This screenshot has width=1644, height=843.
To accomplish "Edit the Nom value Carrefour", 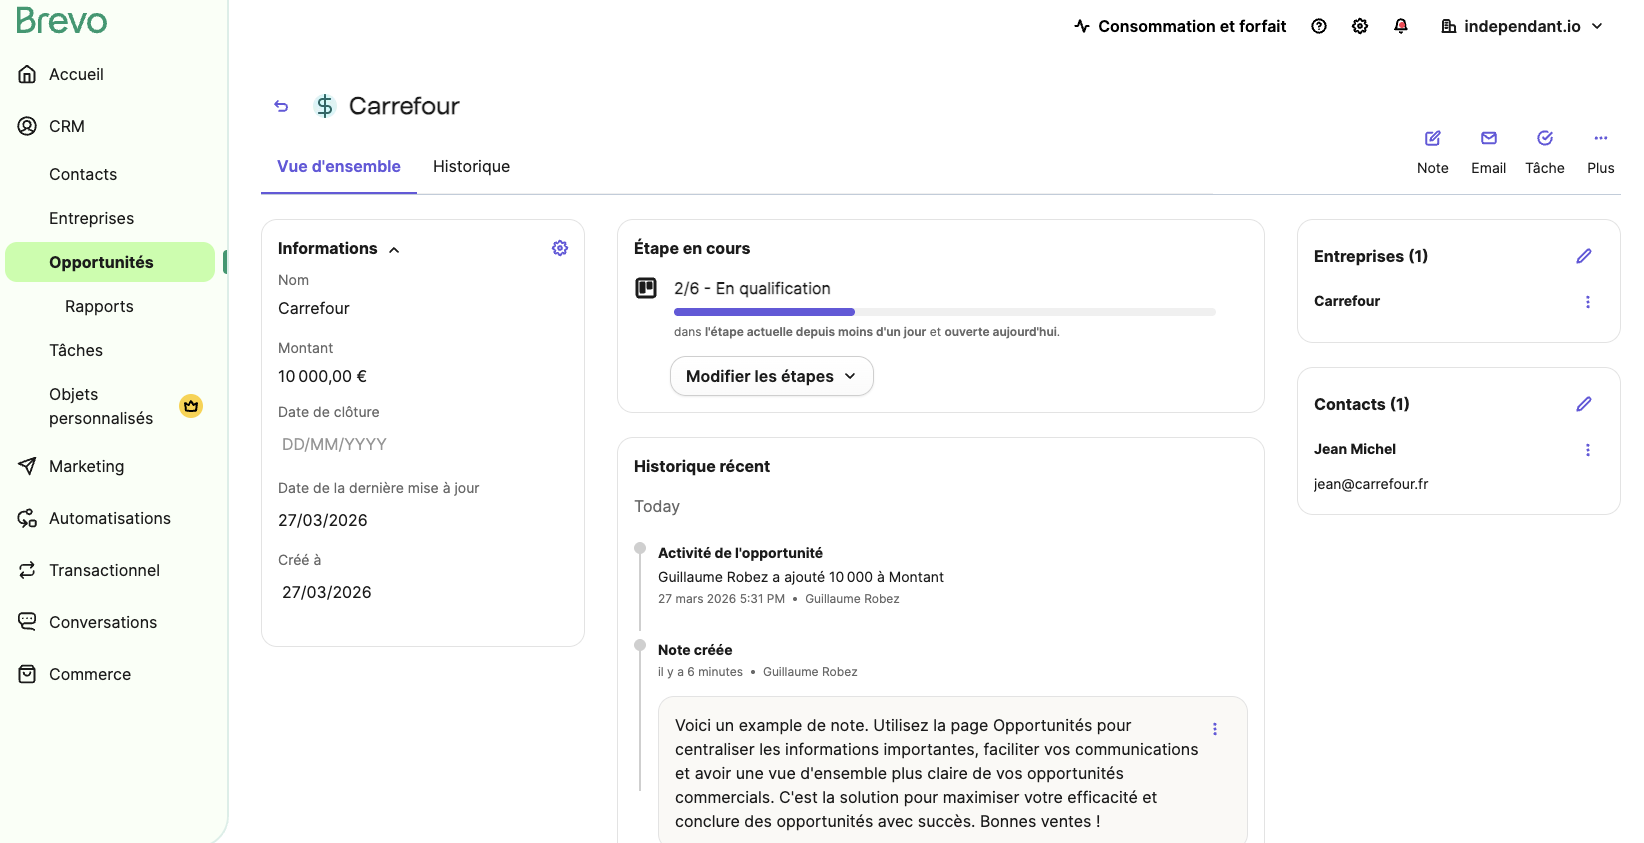I will (314, 308).
